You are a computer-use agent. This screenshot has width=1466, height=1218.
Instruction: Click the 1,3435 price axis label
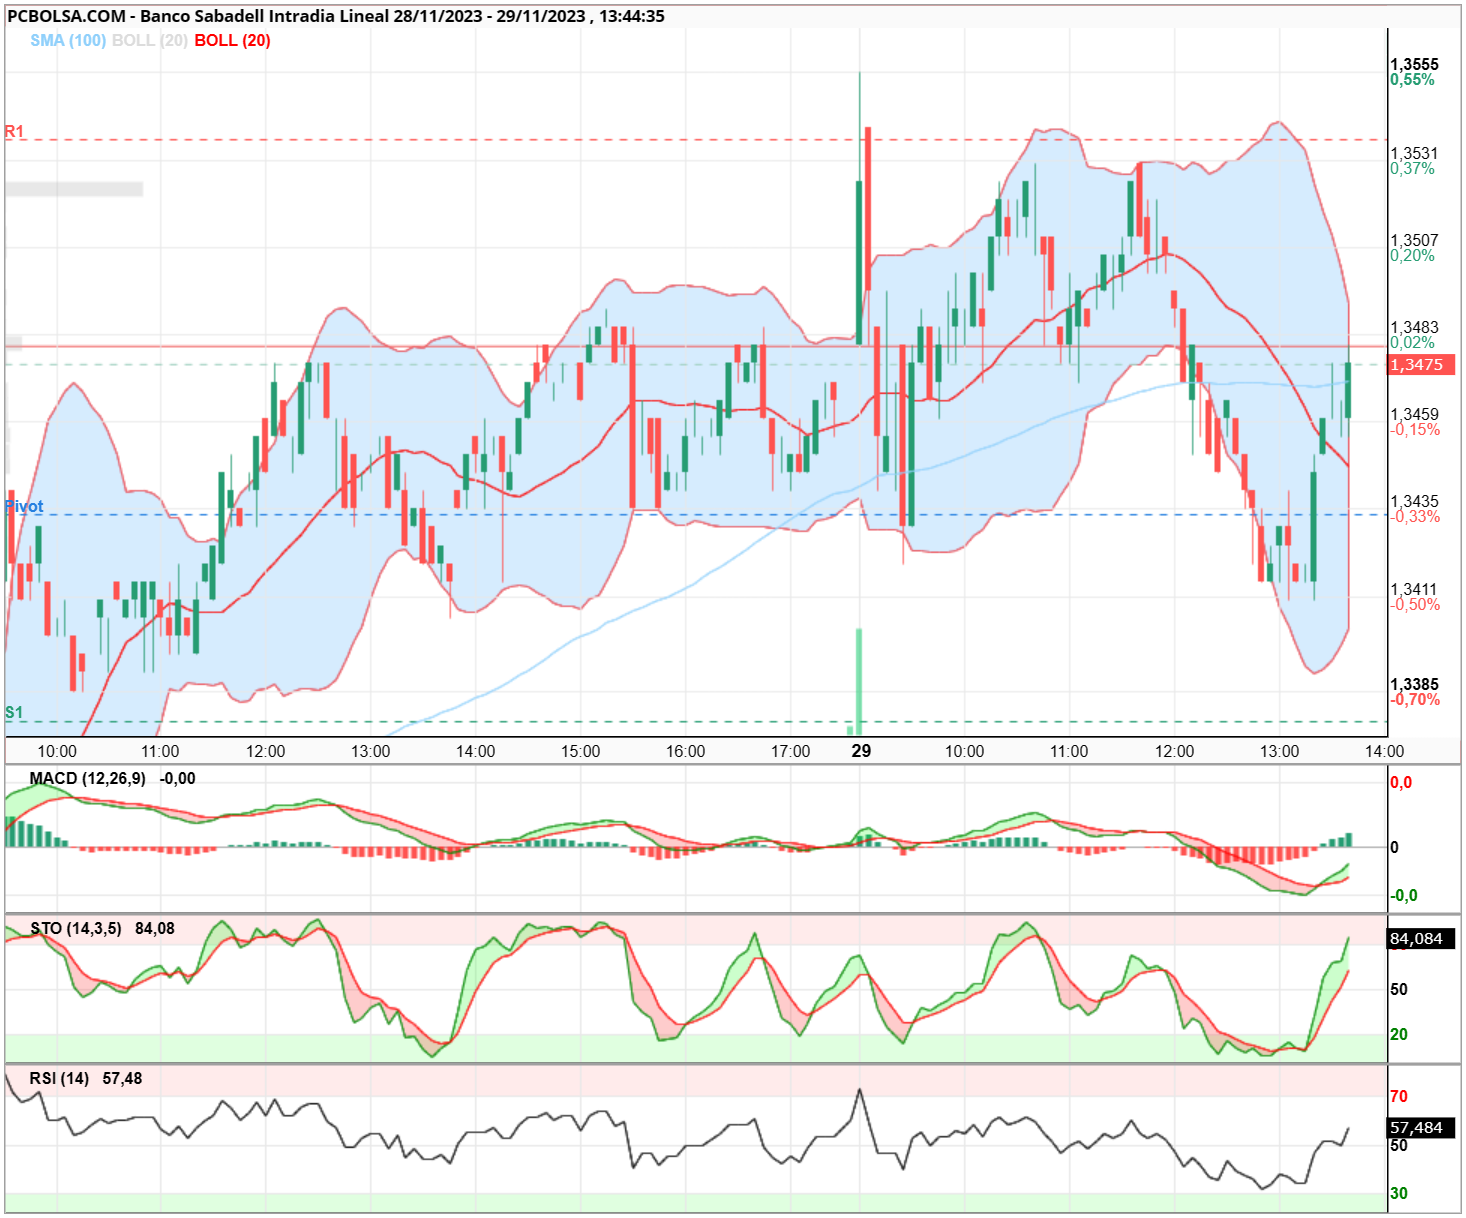pyautogui.click(x=1414, y=501)
